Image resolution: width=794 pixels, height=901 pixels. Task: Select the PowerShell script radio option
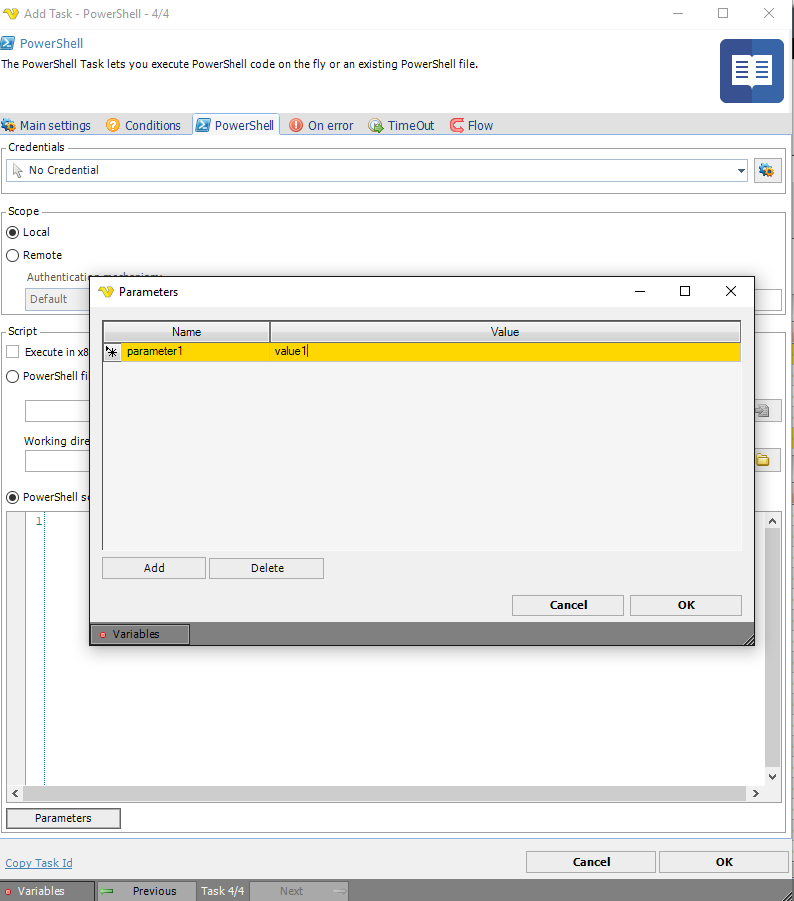click(x=13, y=497)
